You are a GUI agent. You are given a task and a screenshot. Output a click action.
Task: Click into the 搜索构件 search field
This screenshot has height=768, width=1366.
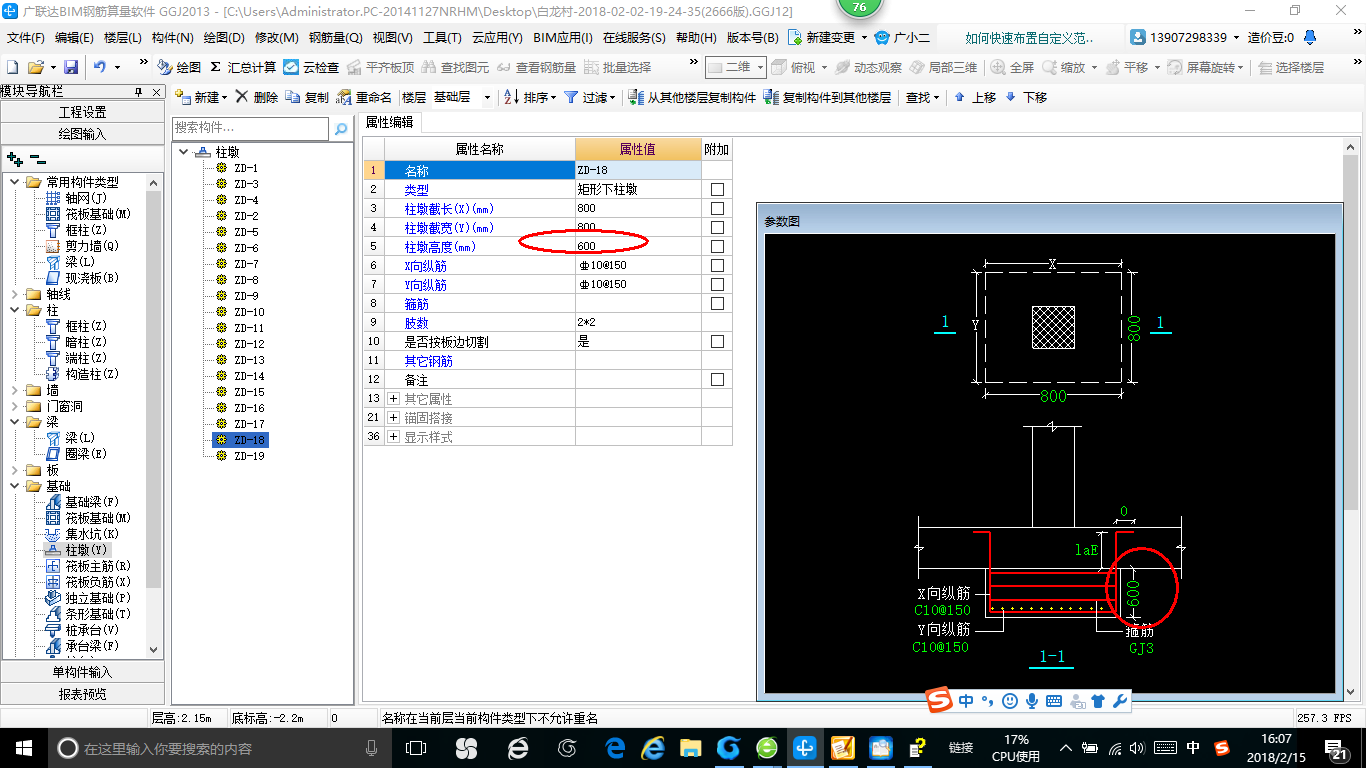tap(250, 128)
